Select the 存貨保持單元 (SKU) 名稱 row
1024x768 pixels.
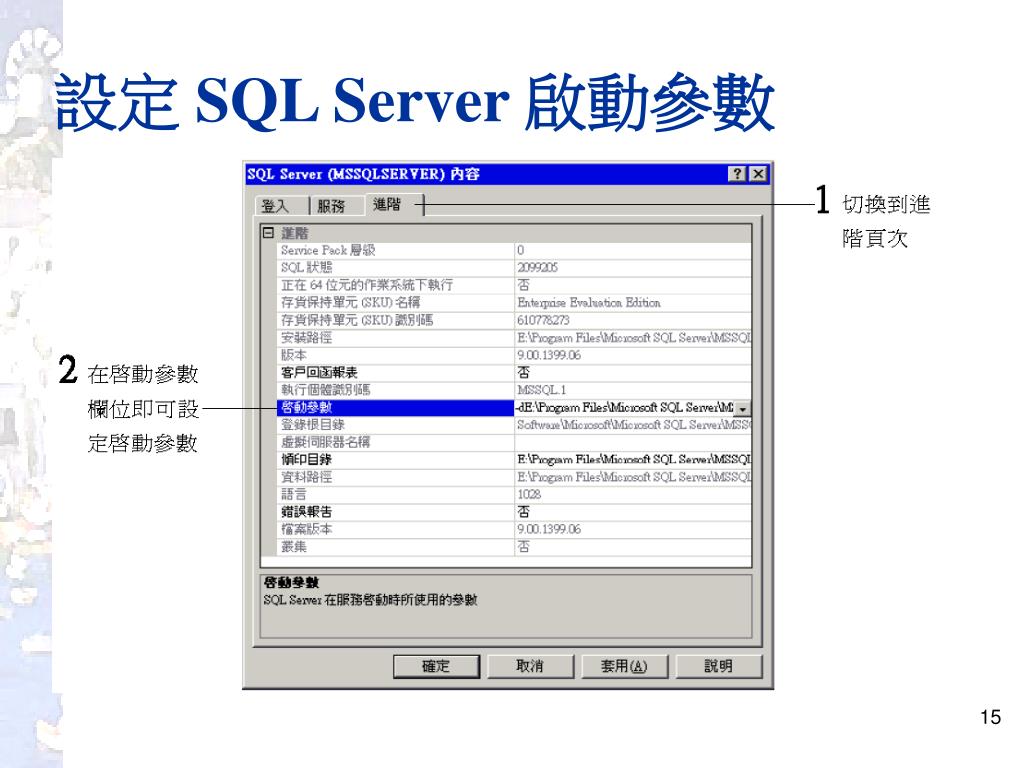(x=515, y=303)
